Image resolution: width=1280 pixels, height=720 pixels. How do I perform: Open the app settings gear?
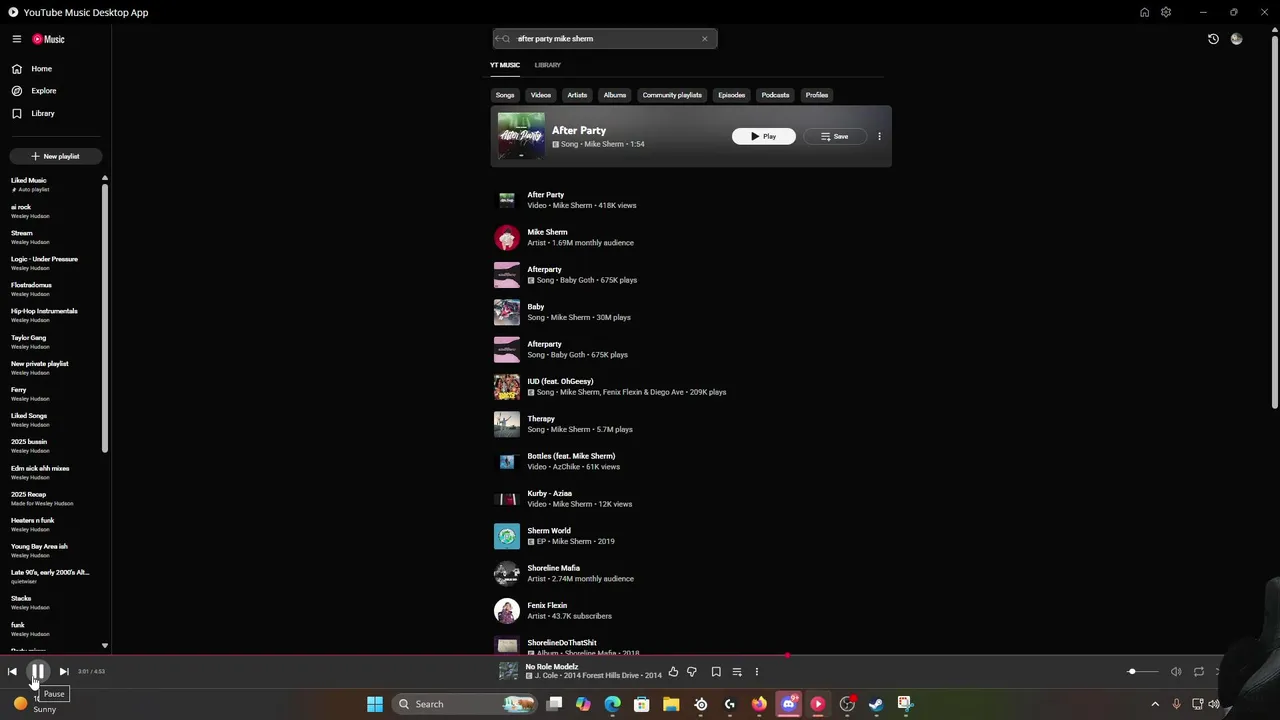pos(1166,12)
